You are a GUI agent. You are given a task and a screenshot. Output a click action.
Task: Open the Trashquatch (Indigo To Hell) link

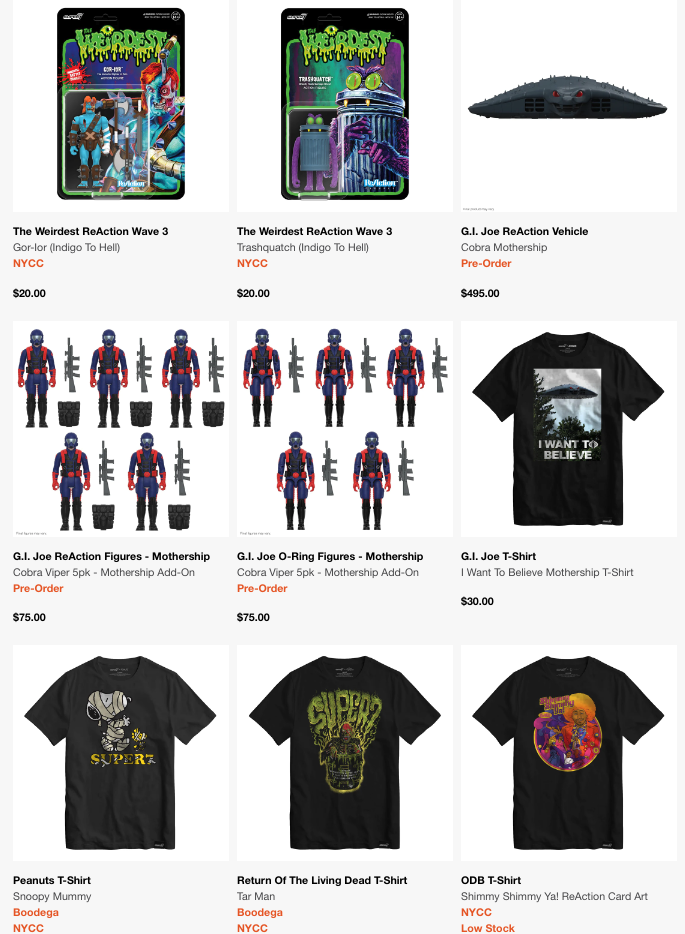303,247
